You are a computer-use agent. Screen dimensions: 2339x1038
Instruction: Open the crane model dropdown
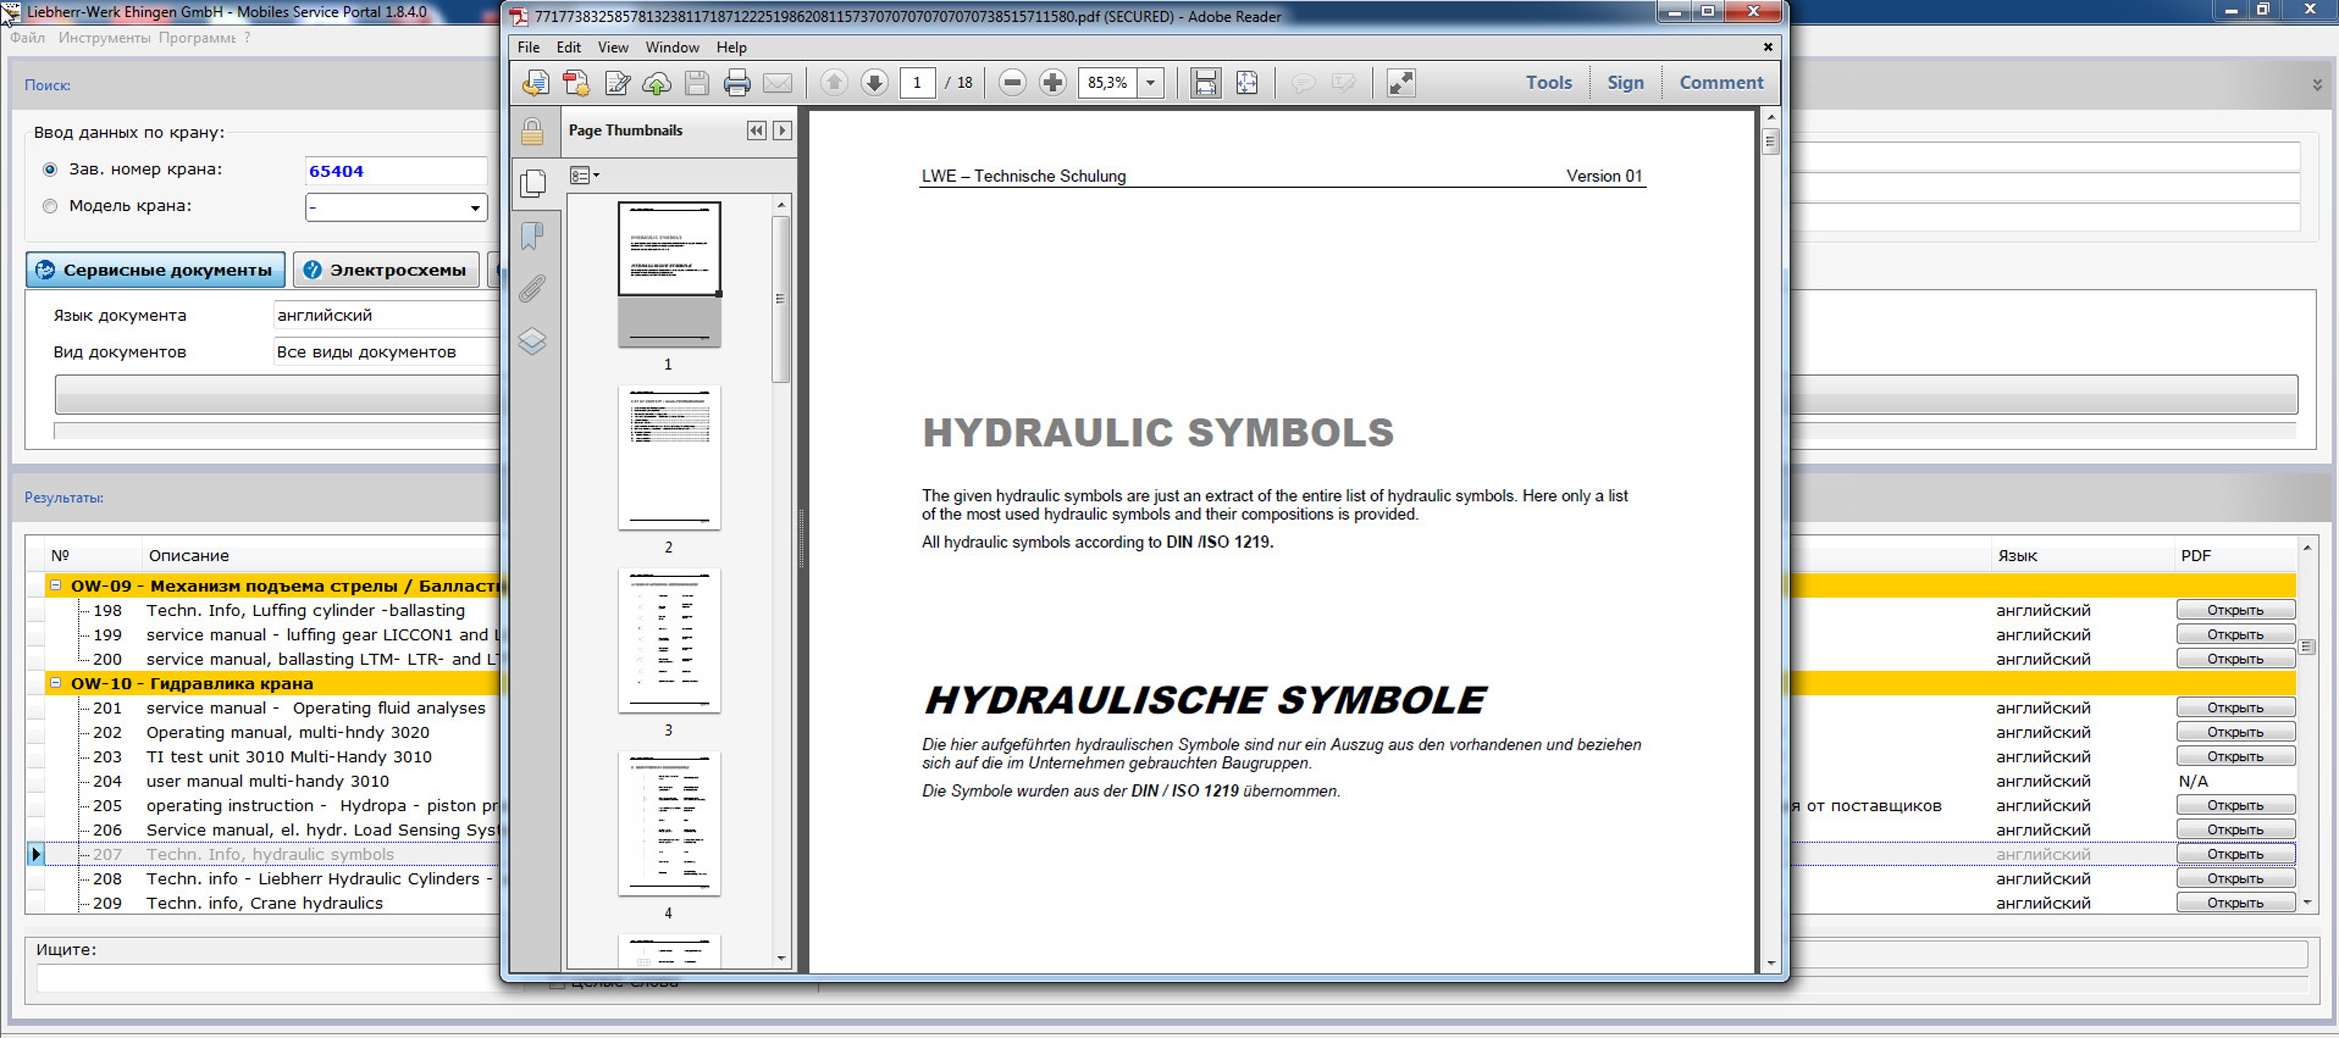click(x=474, y=208)
